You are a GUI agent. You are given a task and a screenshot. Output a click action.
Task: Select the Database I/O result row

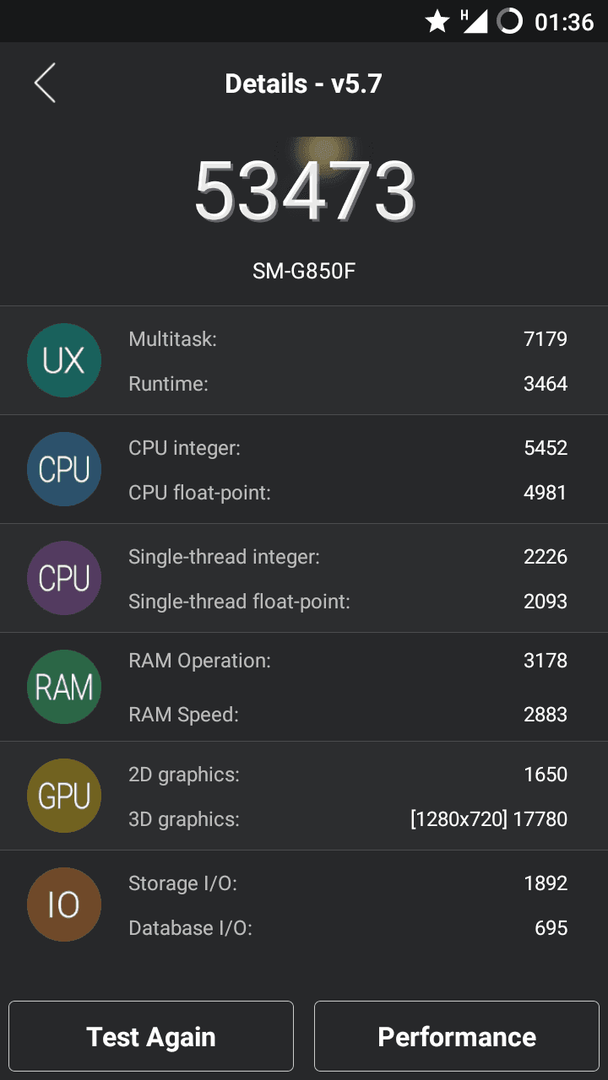[x=348, y=928]
